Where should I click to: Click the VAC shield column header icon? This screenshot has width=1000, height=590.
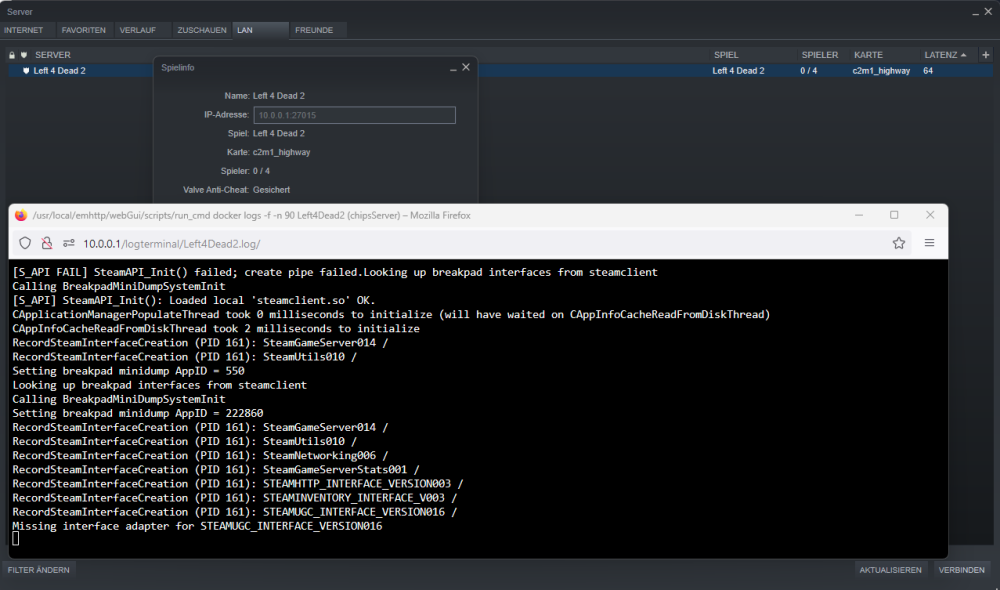click(24, 55)
